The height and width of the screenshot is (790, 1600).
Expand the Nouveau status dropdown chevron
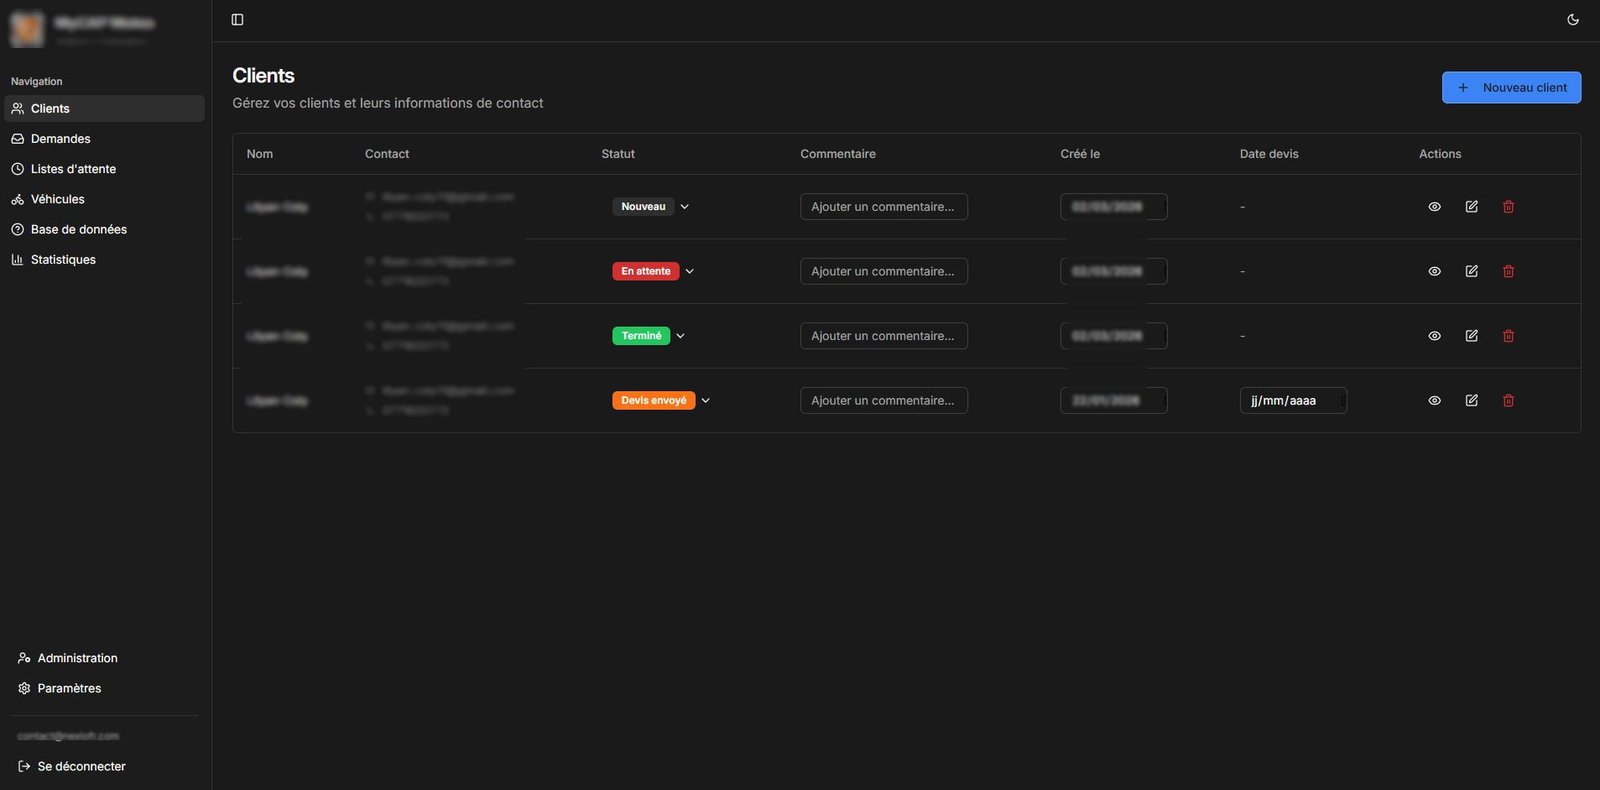[x=685, y=207]
